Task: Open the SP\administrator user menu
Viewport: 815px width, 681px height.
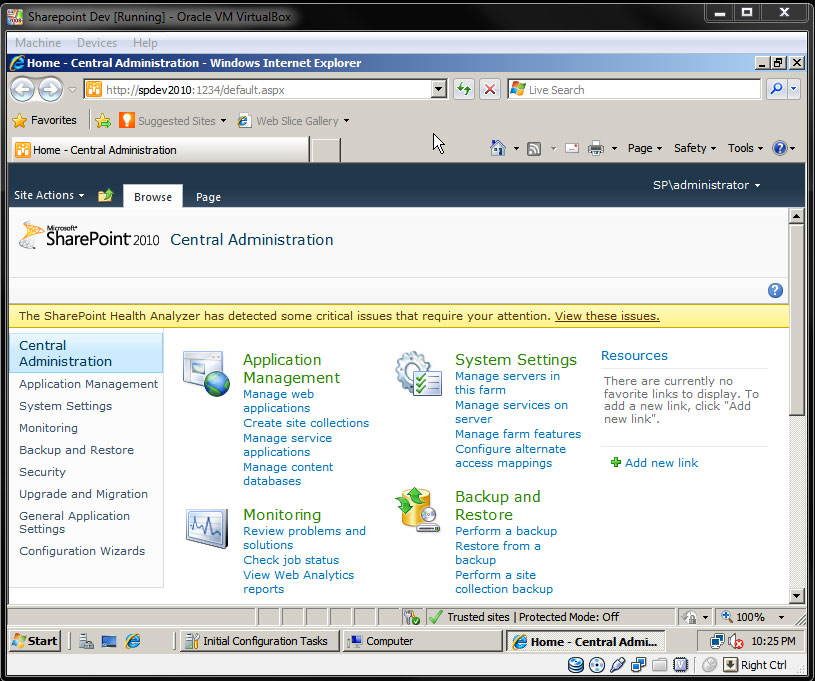Action: point(706,185)
